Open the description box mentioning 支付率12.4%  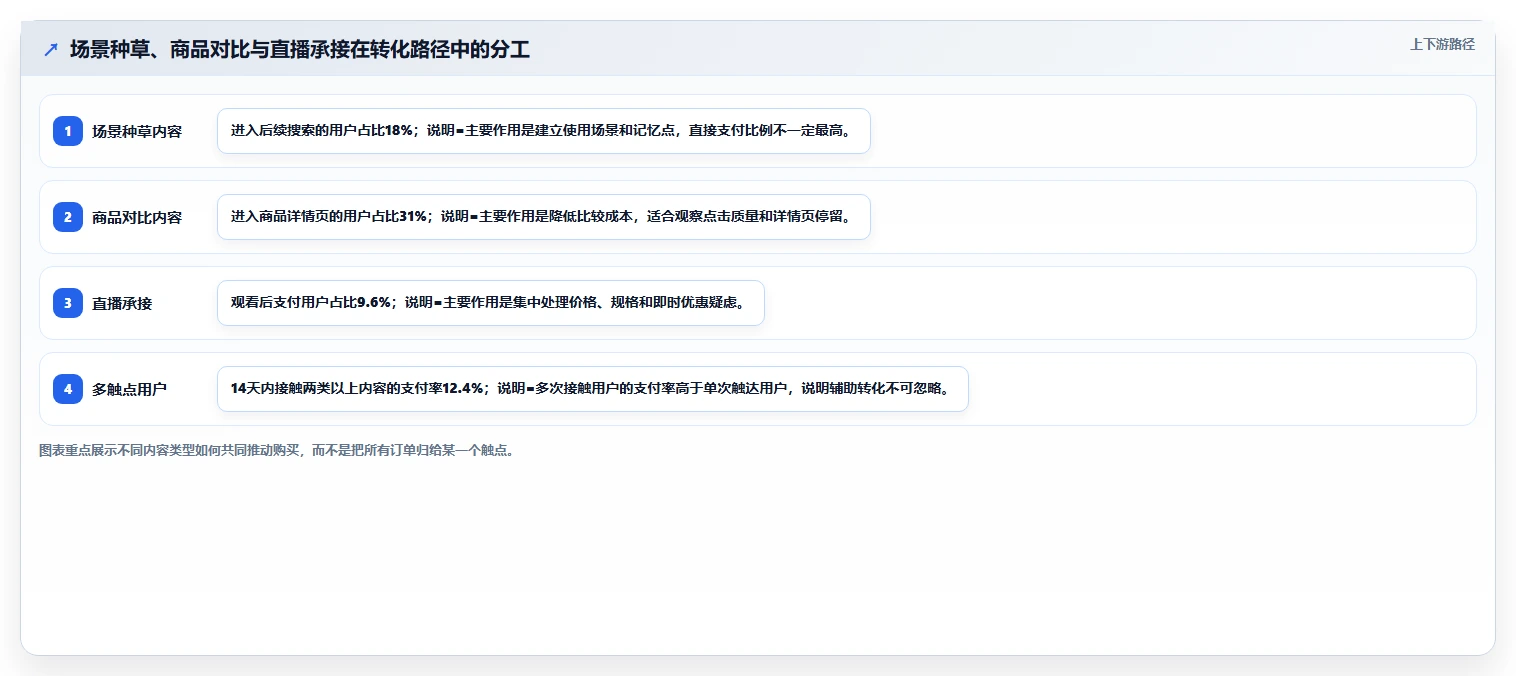click(x=593, y=389)
